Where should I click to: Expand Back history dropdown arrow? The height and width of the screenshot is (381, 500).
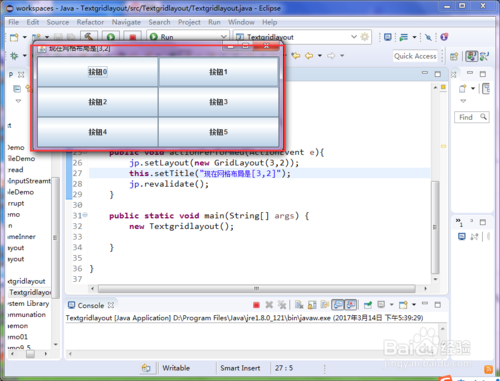pos(320,55)
